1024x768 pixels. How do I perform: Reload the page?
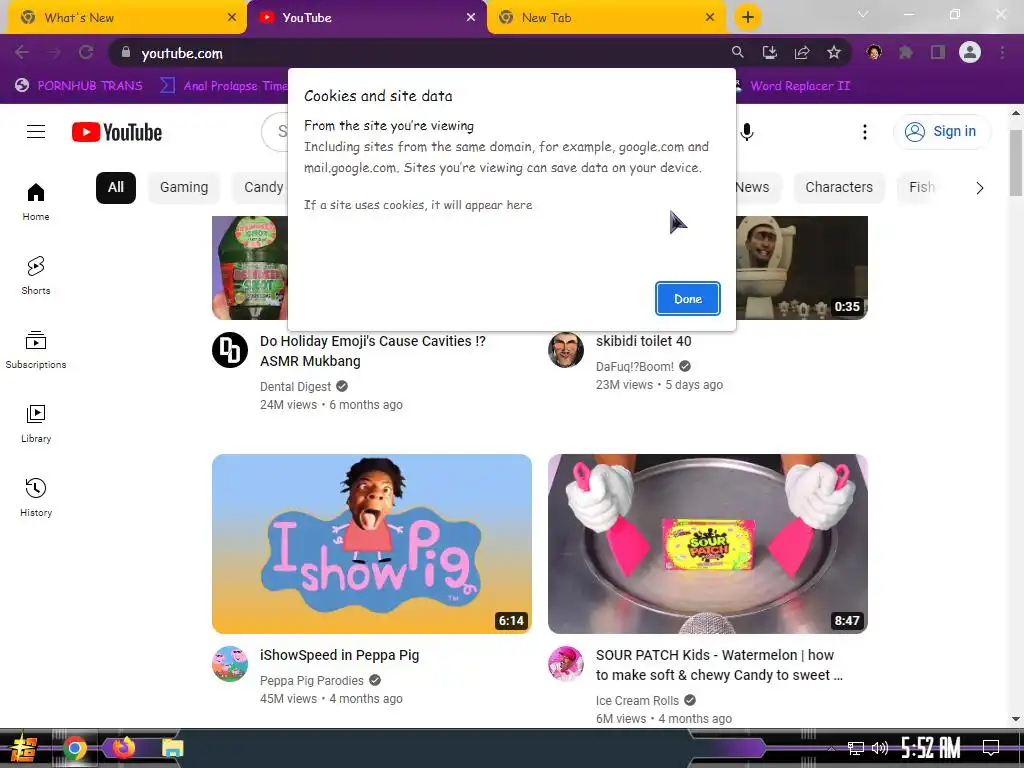[86, 52]
